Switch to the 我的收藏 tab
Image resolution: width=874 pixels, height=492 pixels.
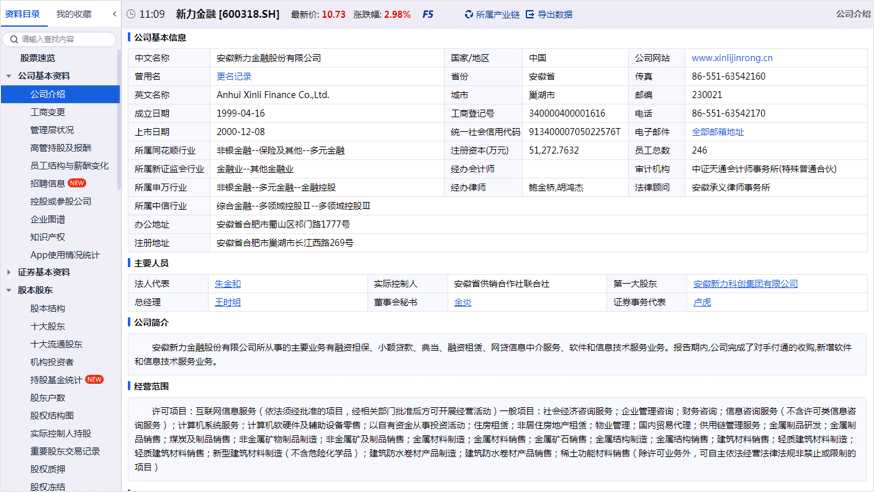point(74,14)
